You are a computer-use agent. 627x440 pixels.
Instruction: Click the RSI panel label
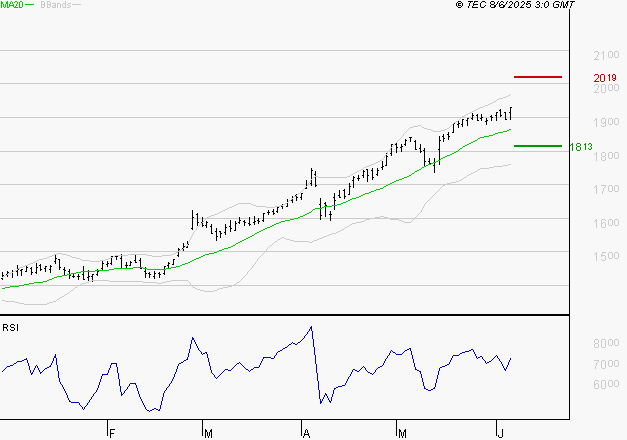(x=10, y=328)
